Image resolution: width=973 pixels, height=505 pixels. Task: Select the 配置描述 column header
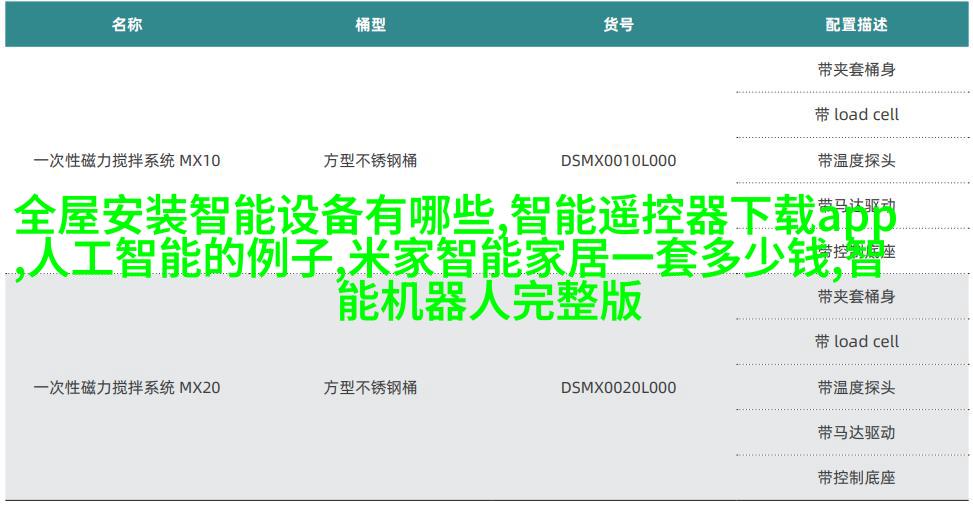point(856,25)
